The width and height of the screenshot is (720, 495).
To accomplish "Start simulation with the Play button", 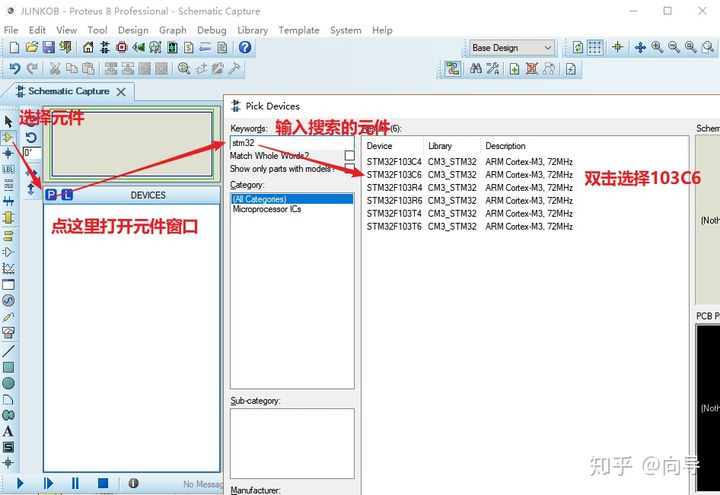I will (x=20, y=483).
